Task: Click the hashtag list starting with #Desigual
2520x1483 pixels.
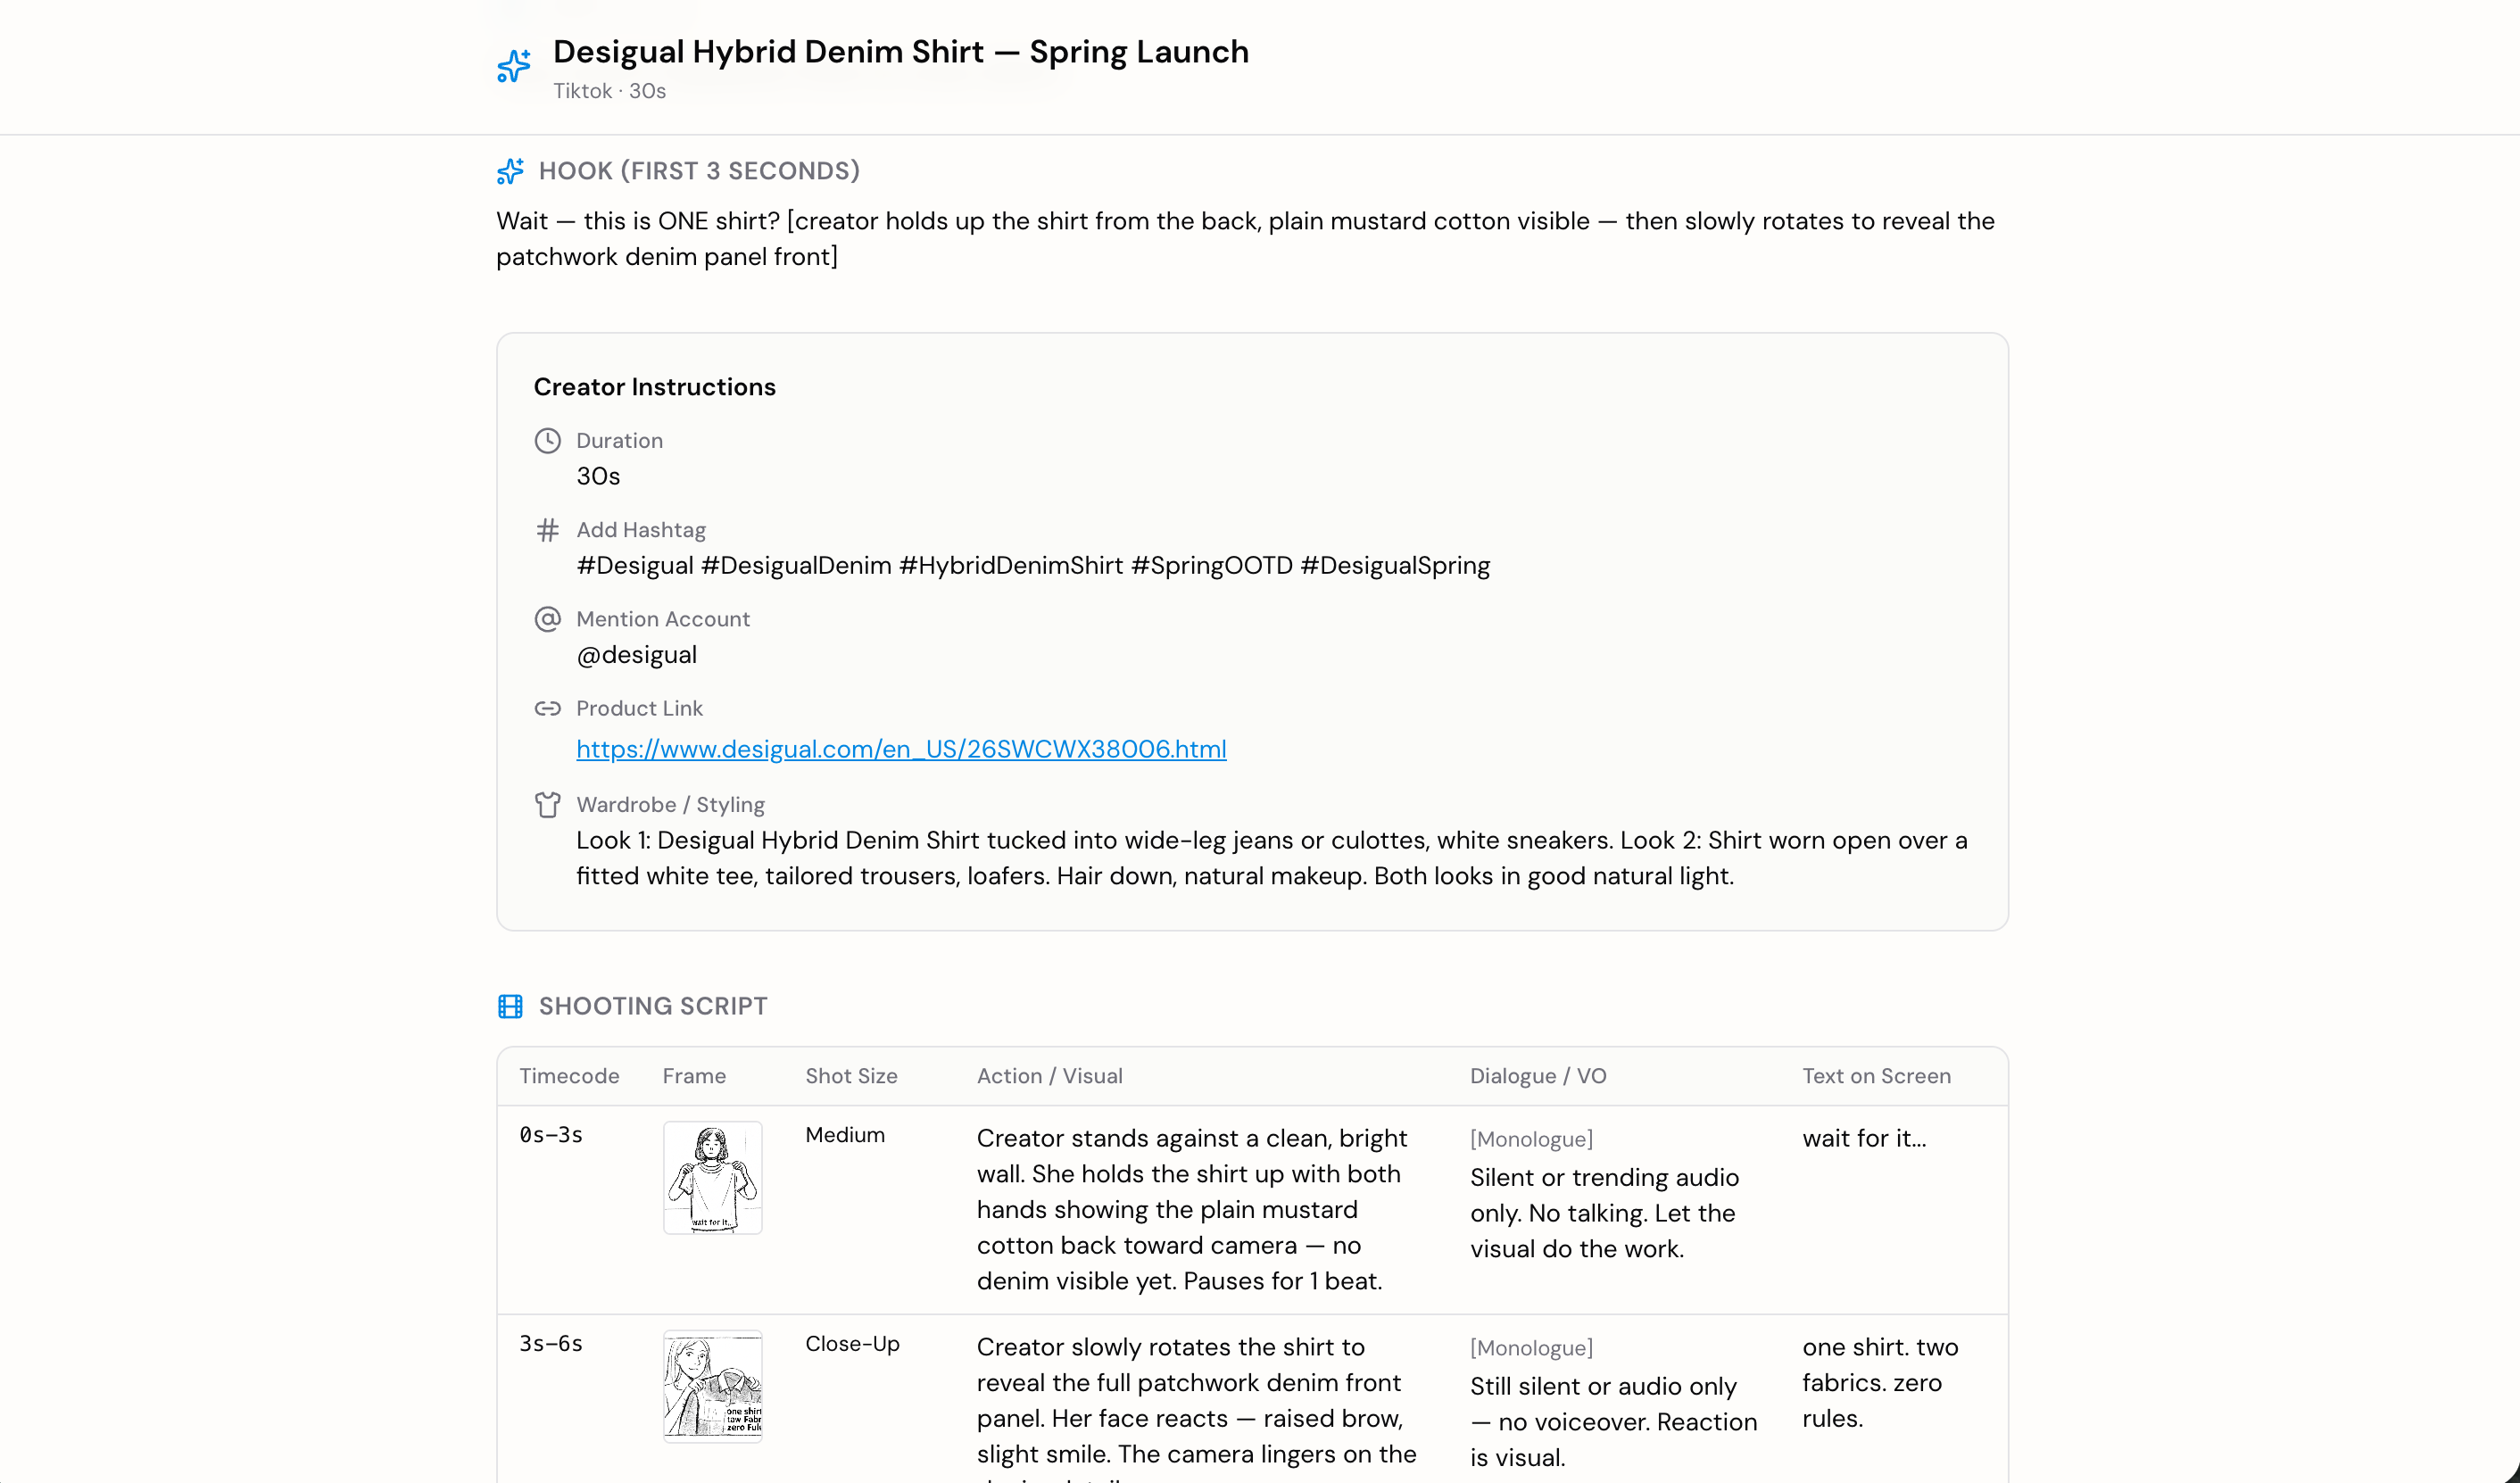Action: 1032,566
